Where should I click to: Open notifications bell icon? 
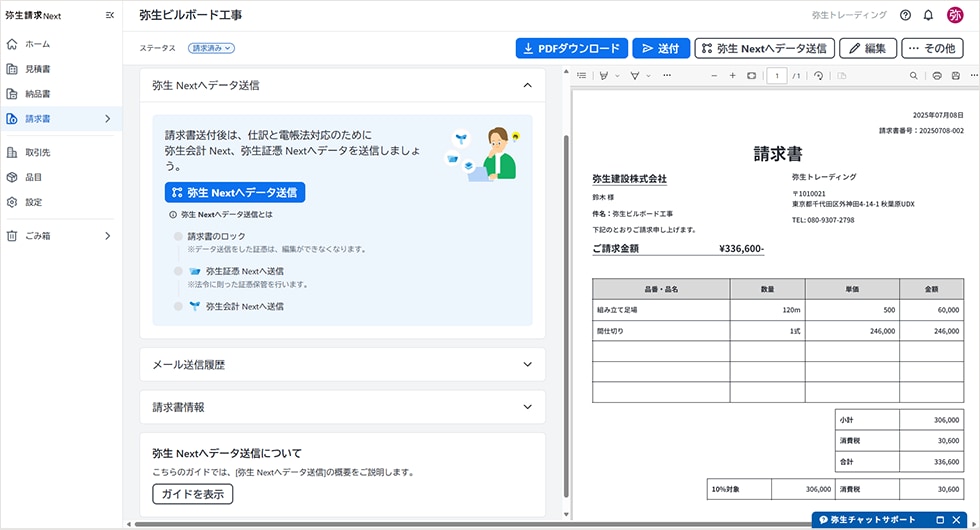928,15
